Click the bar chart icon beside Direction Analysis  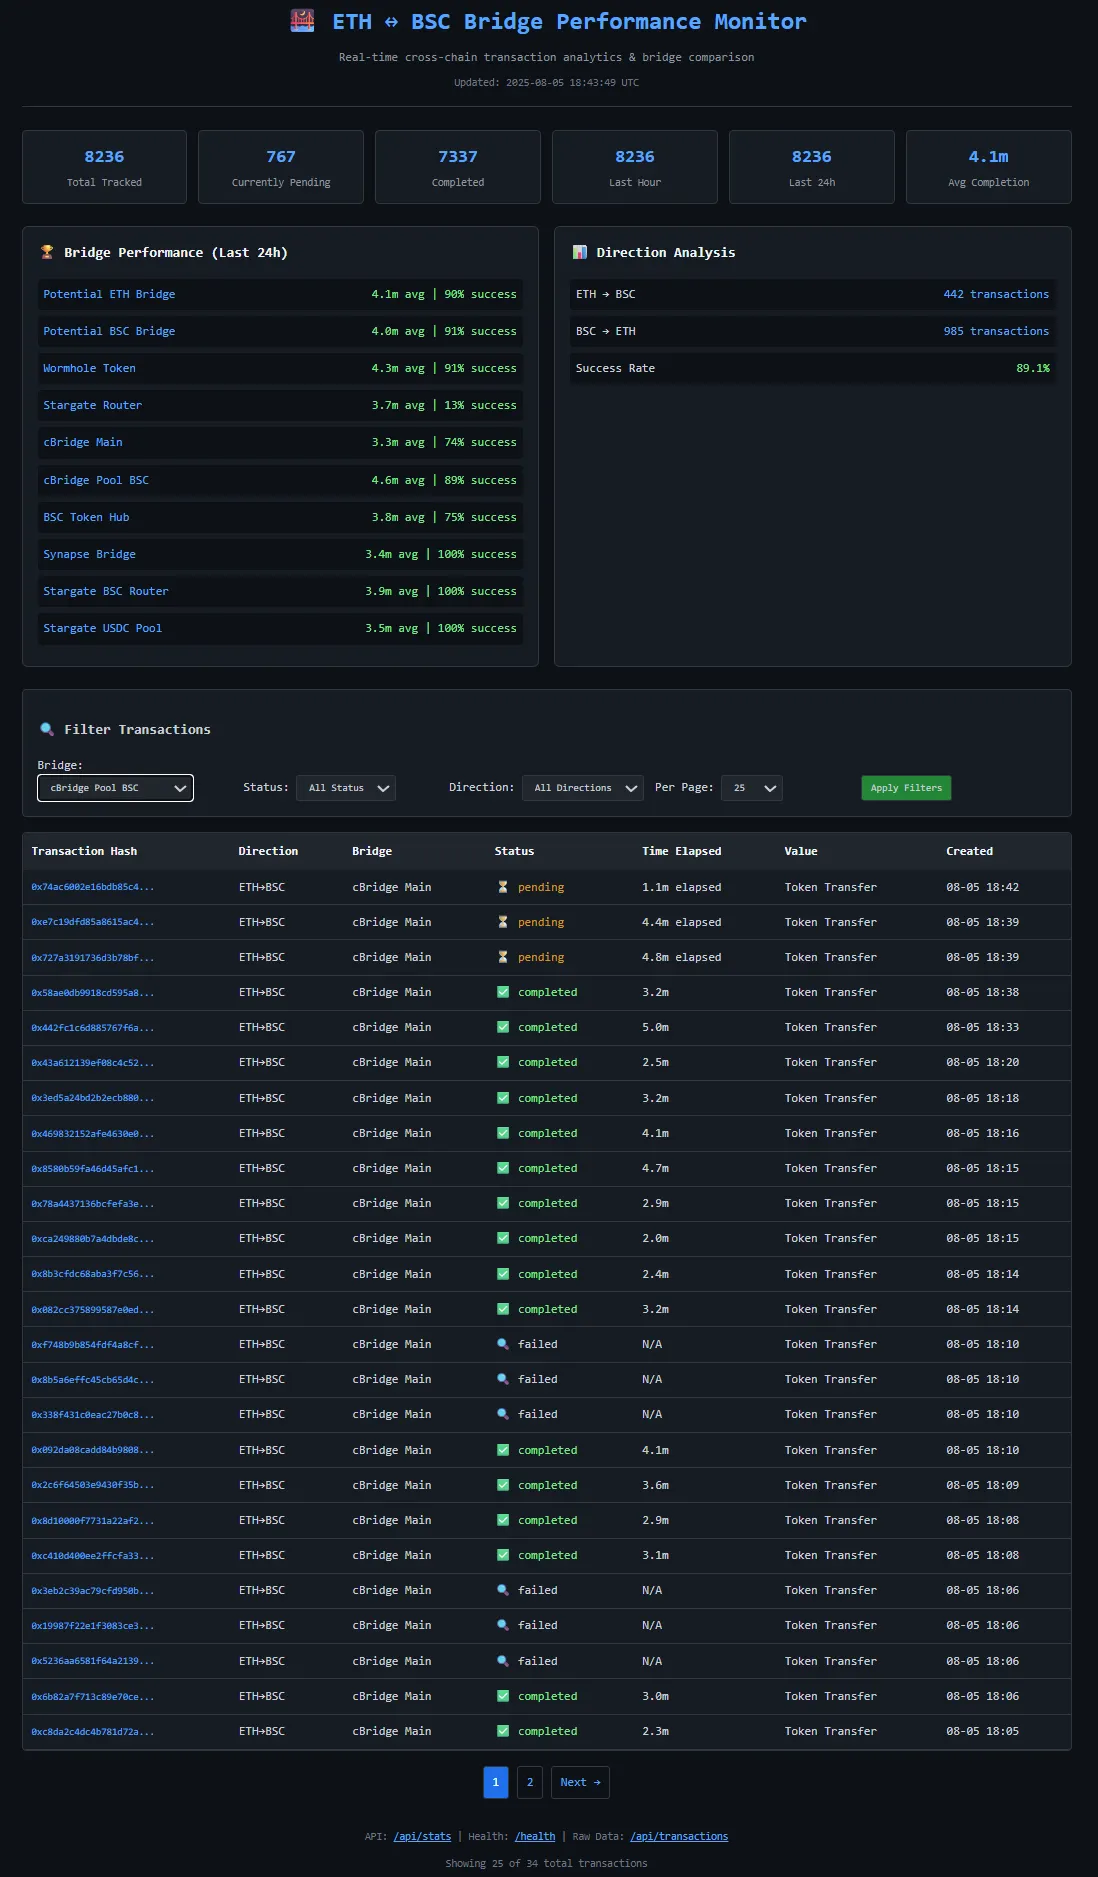(x=580, y=252)
